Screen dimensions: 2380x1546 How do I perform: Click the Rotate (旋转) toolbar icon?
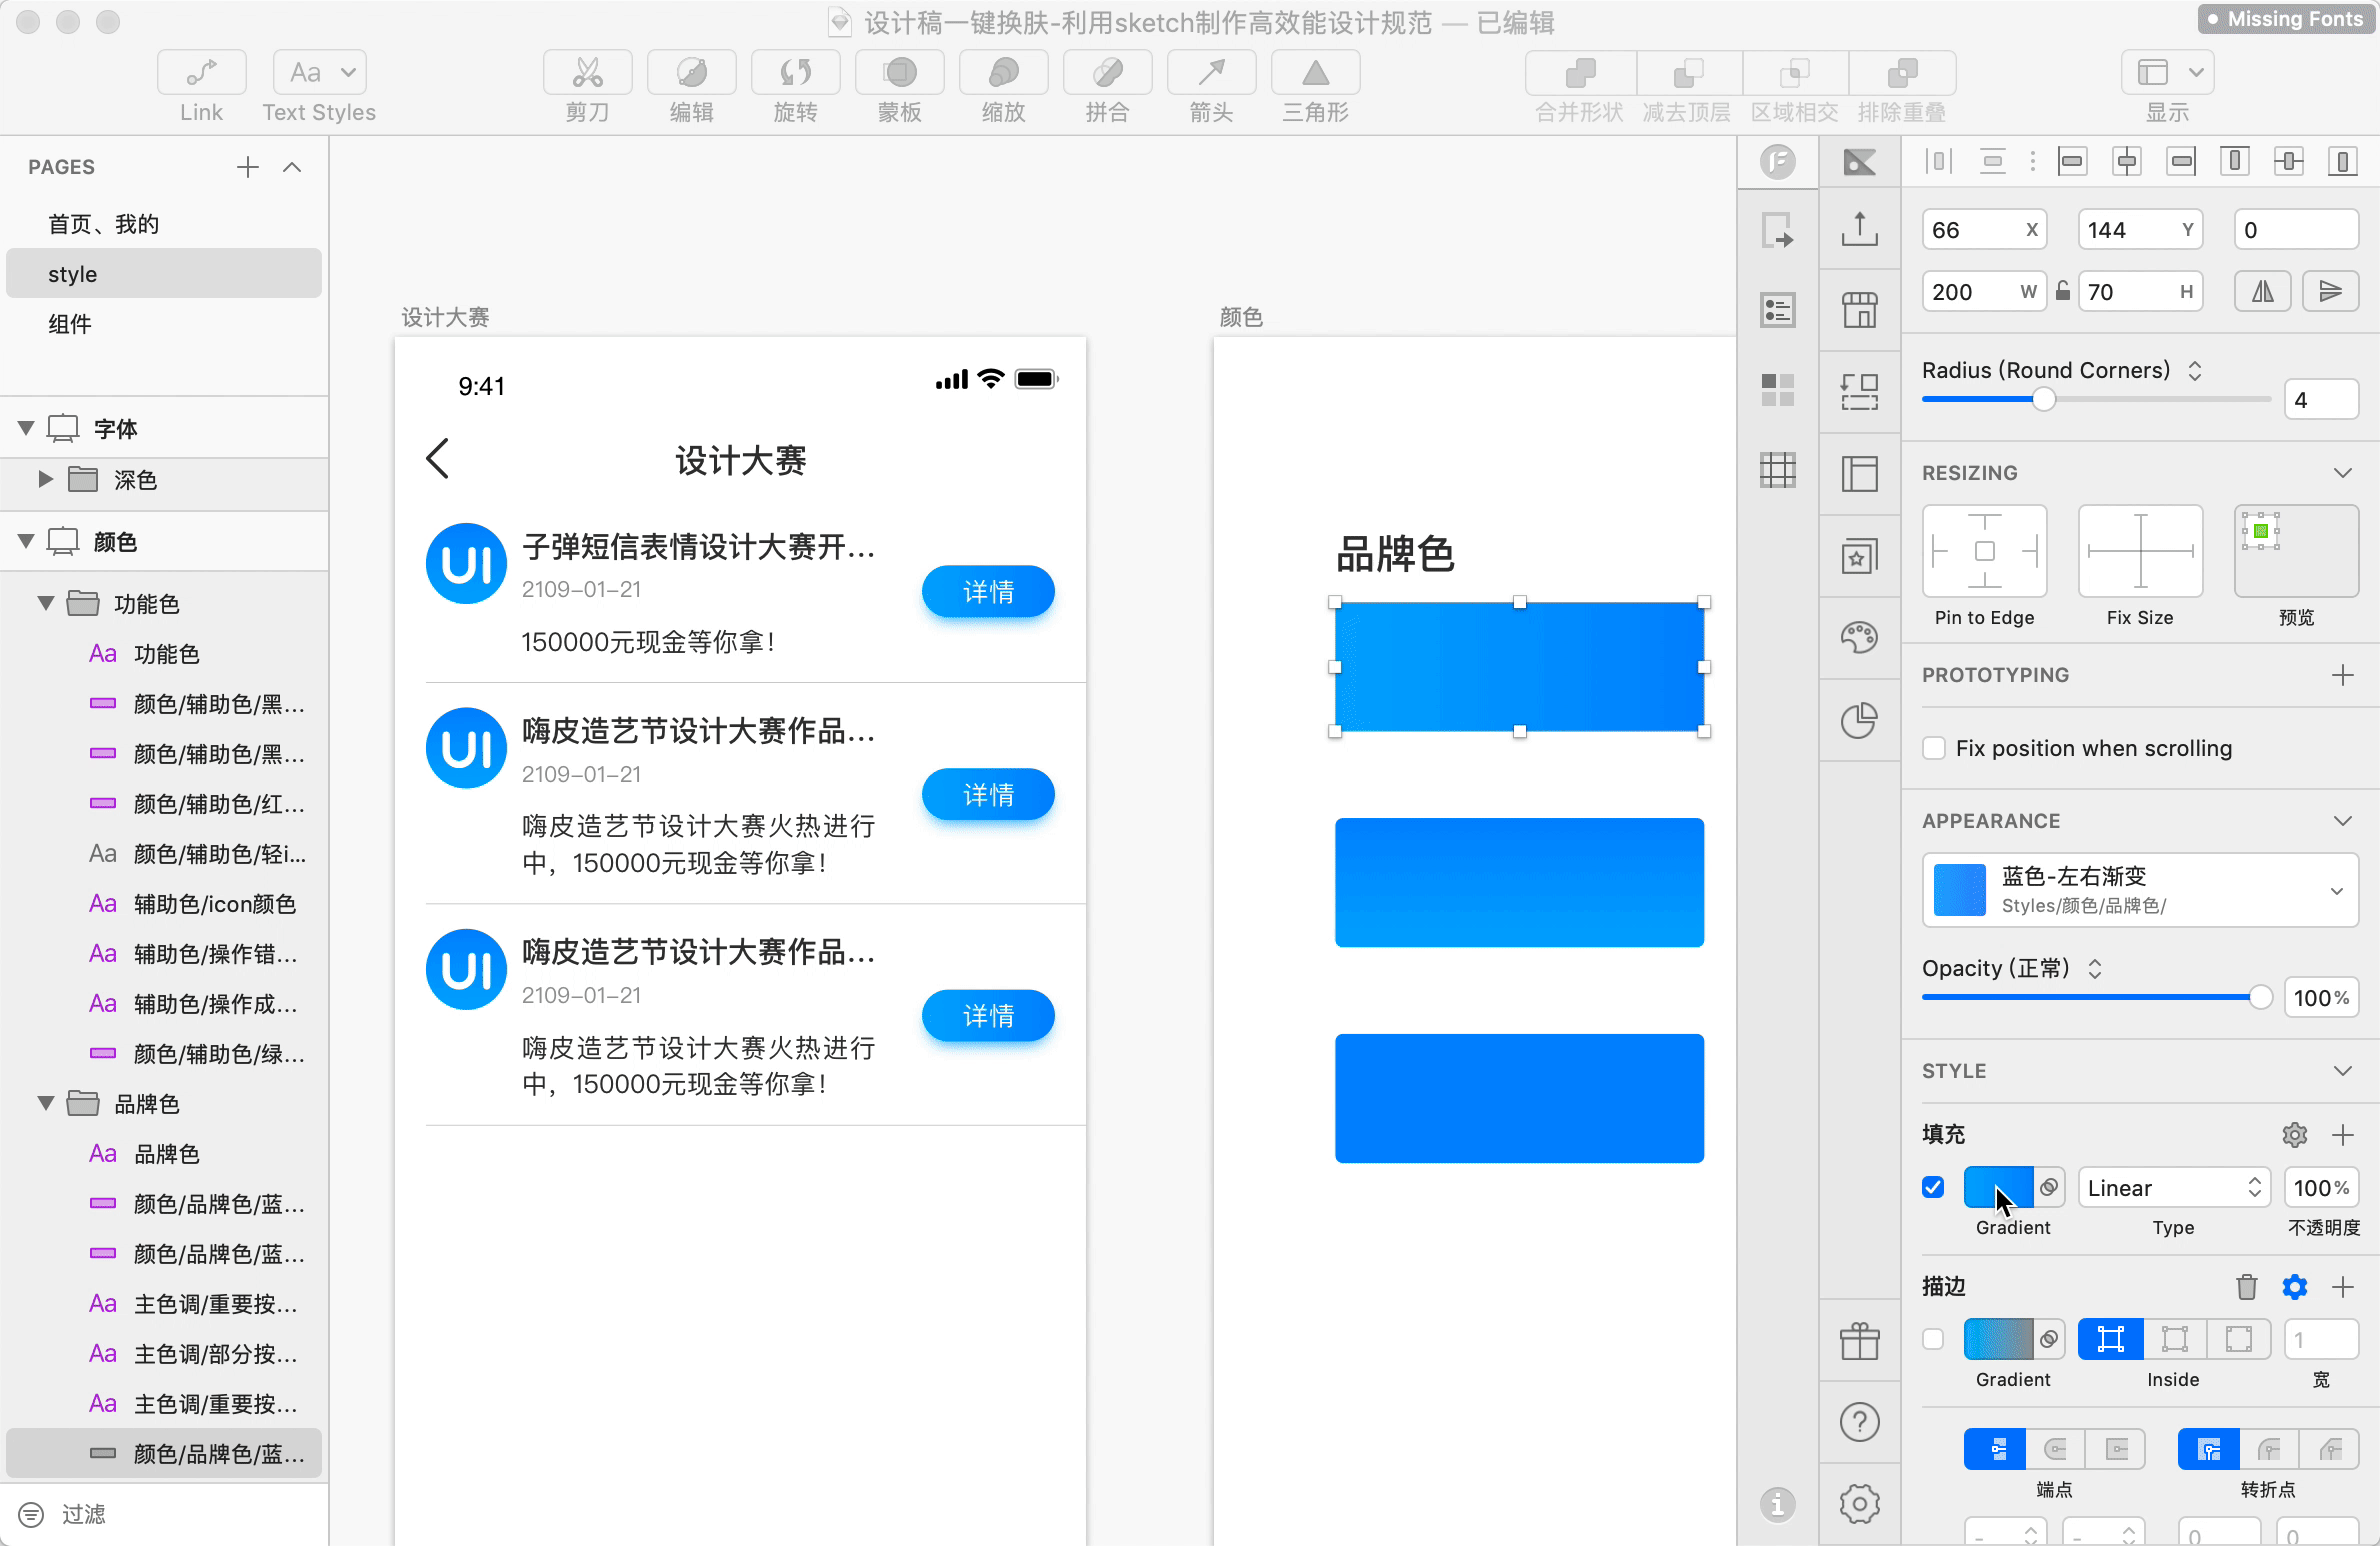pyautogui.click(x=795, y=72)
